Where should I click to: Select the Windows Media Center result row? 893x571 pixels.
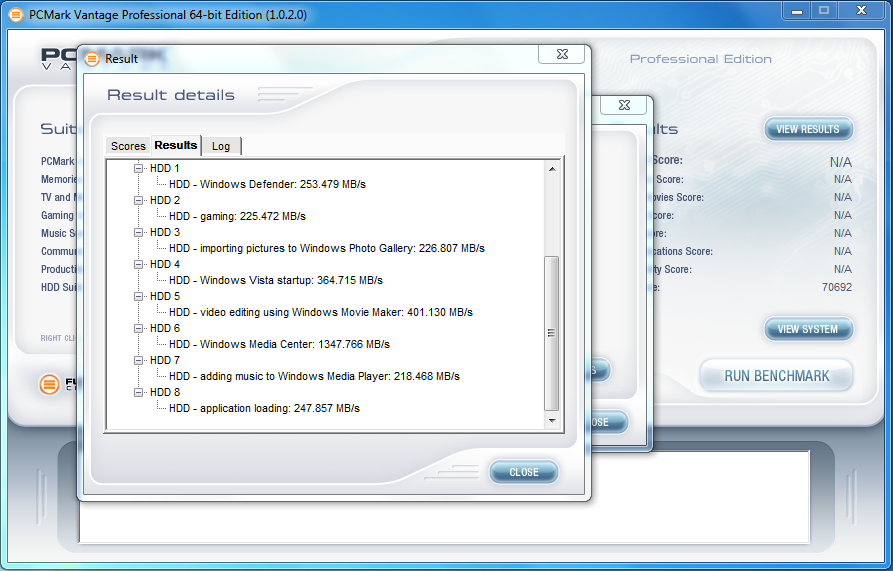pos(279,344)
